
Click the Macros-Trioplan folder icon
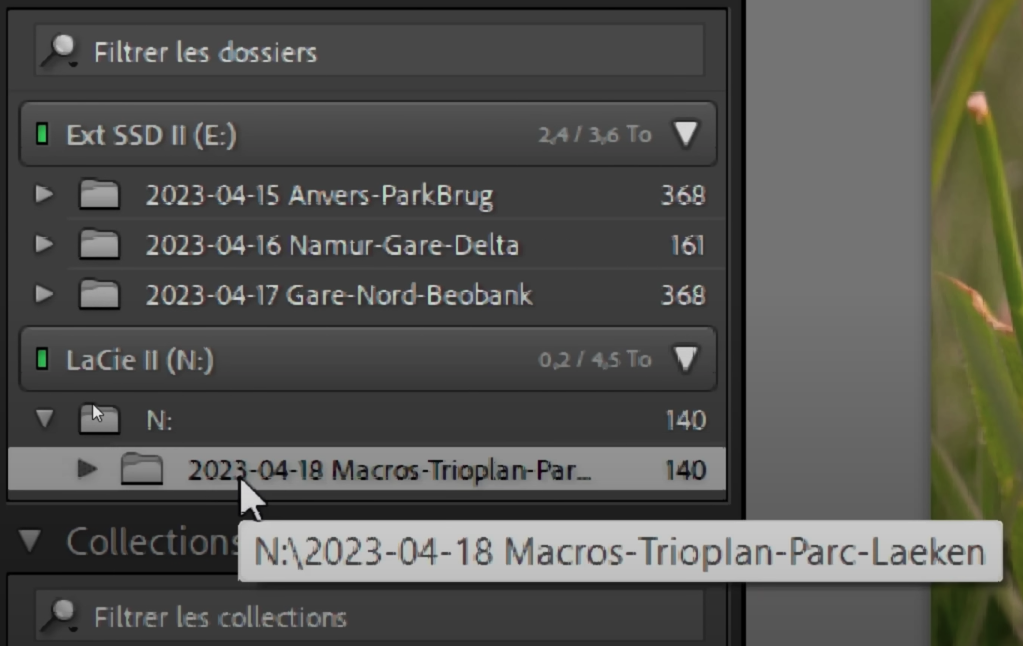(141, 469)
